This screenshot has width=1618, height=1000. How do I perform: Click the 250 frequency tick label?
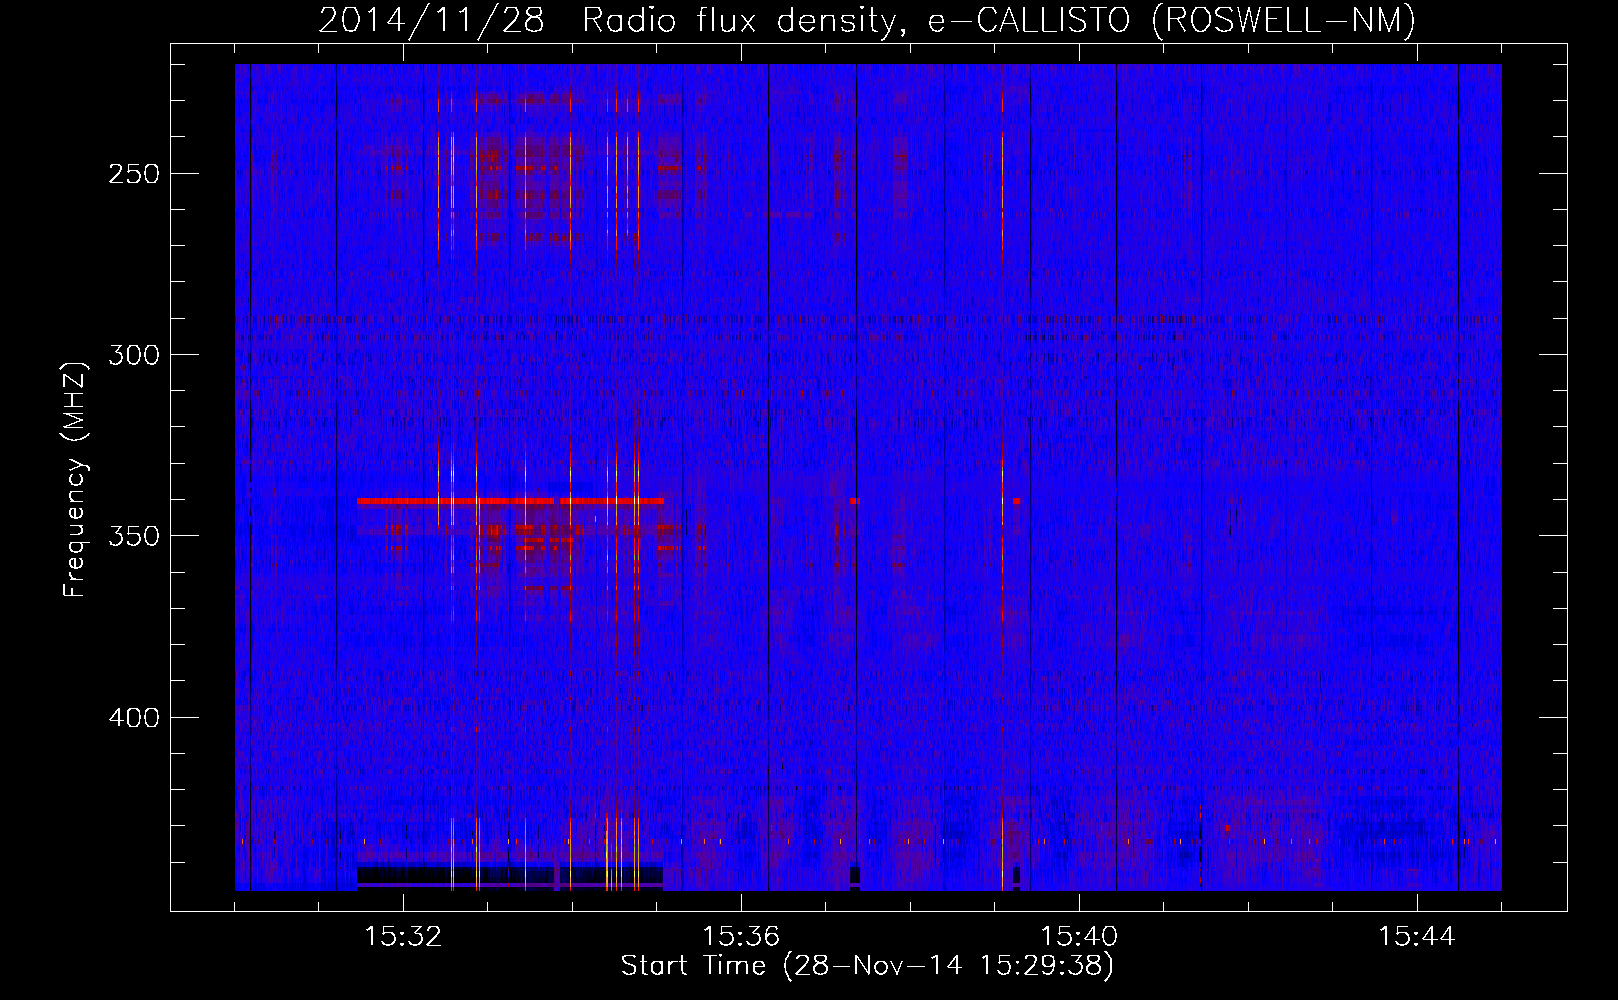(x=134, y=174)
